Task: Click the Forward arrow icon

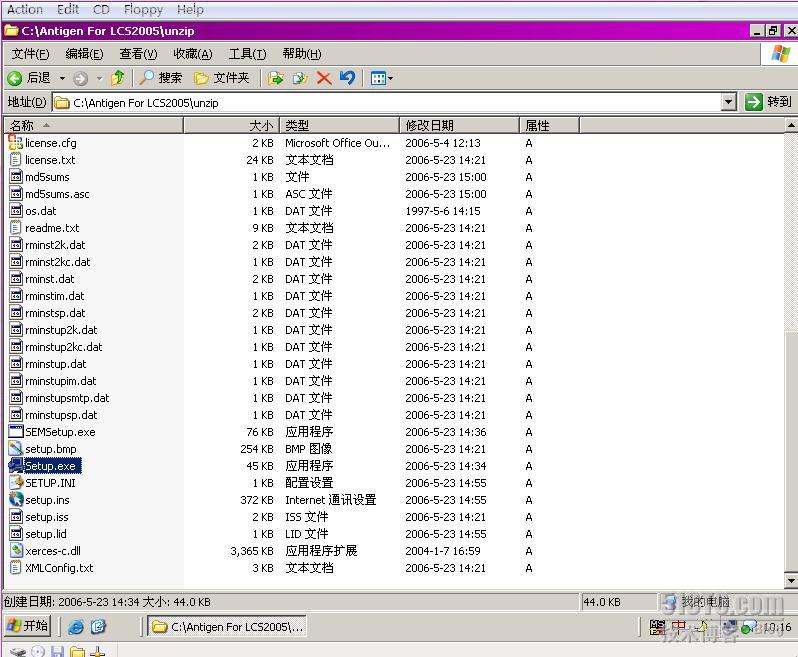Action: pos(80,78)
